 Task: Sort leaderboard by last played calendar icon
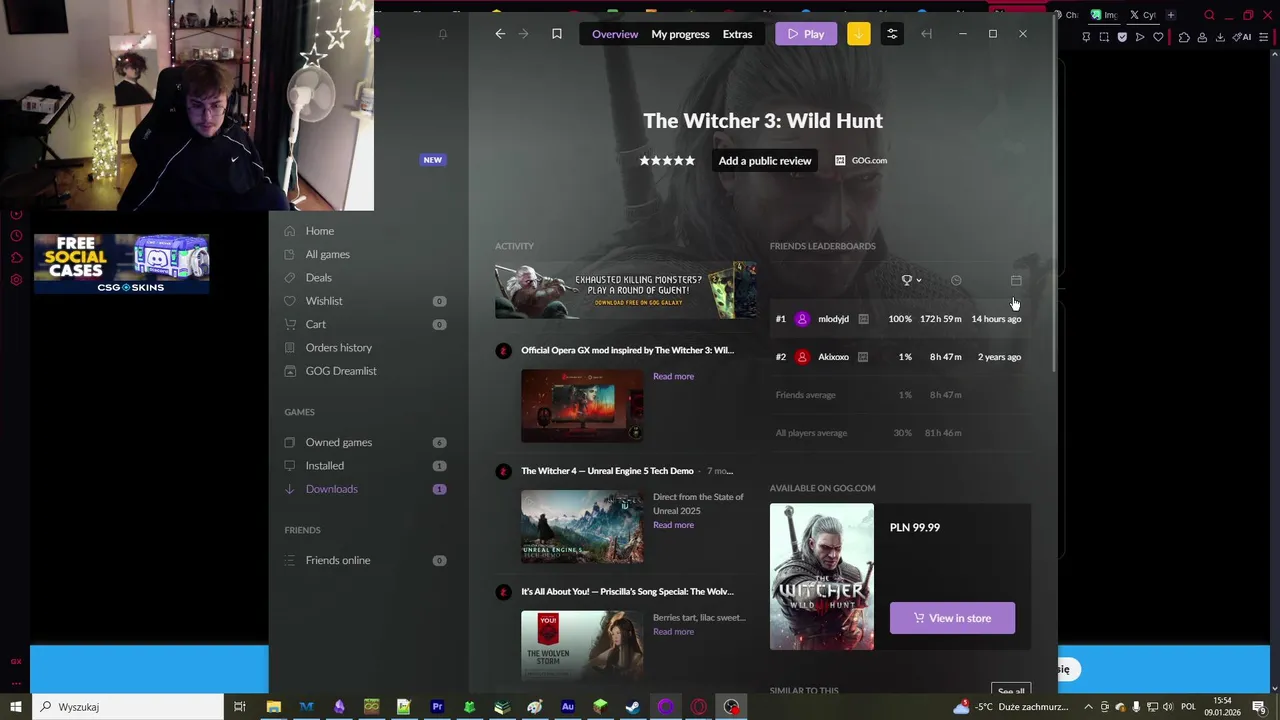[1016, 280]
